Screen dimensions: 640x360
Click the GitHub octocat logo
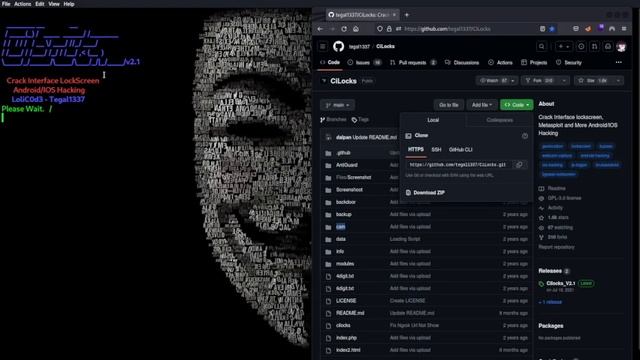tap(338, 47)
